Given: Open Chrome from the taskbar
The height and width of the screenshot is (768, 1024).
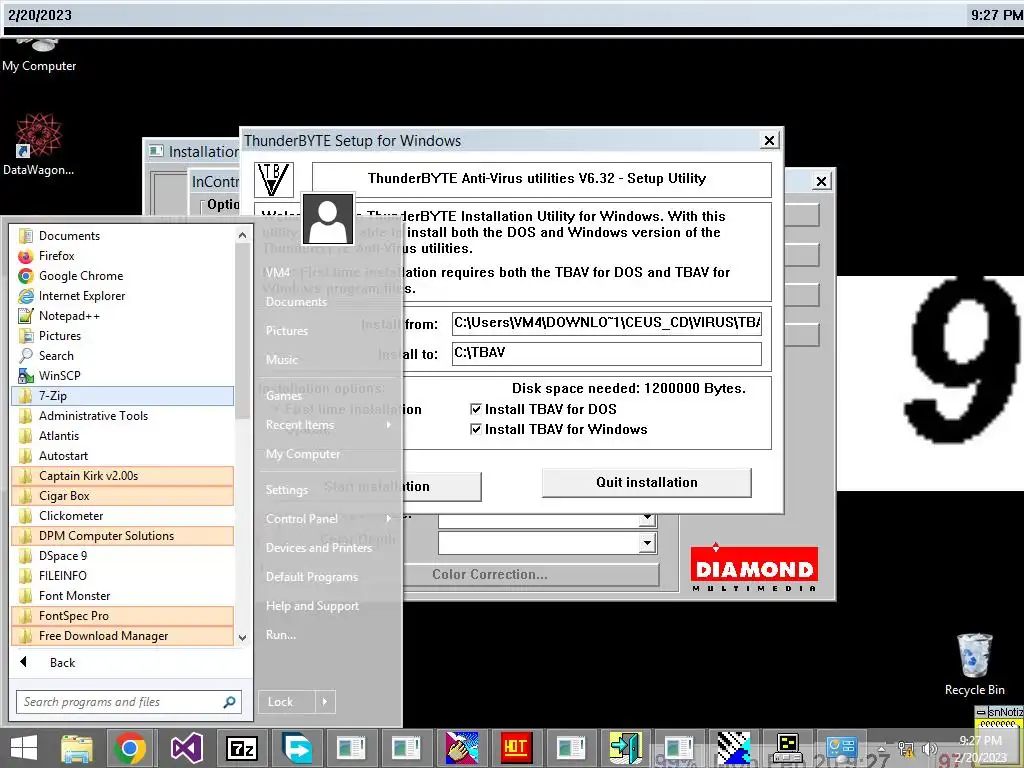Looking at the screenshot, I should (130, 748).
